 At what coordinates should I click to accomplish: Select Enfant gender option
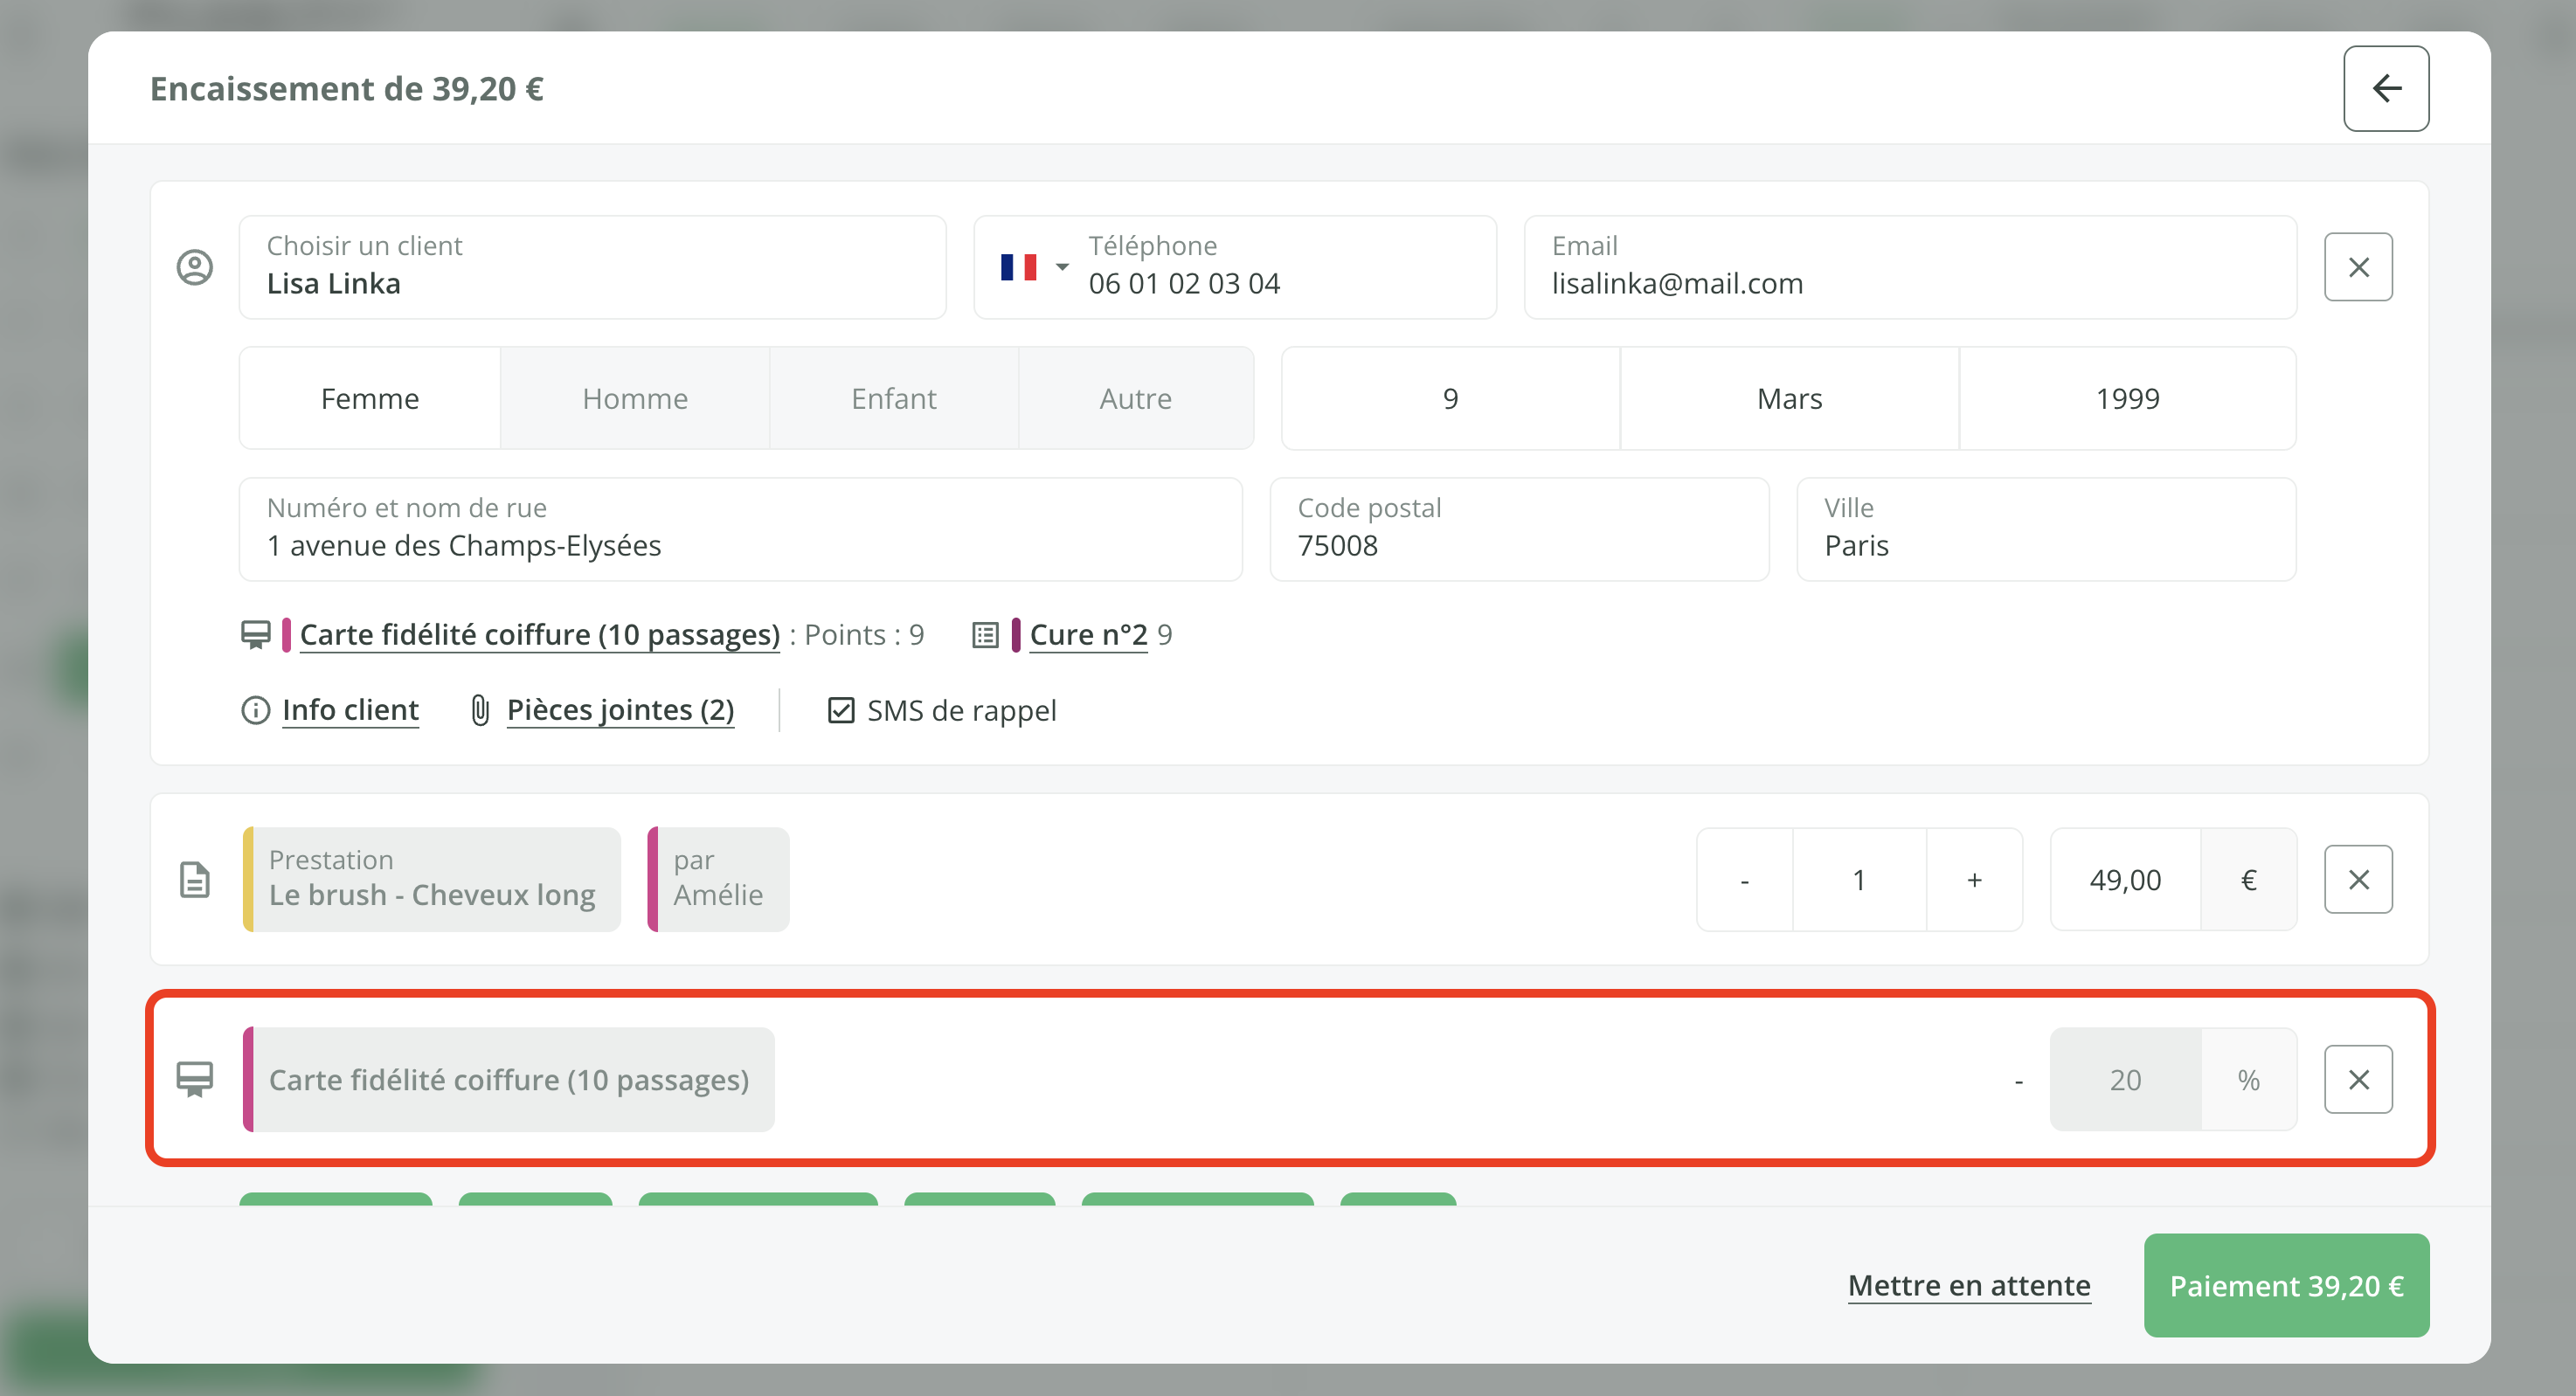coord(893,398)
